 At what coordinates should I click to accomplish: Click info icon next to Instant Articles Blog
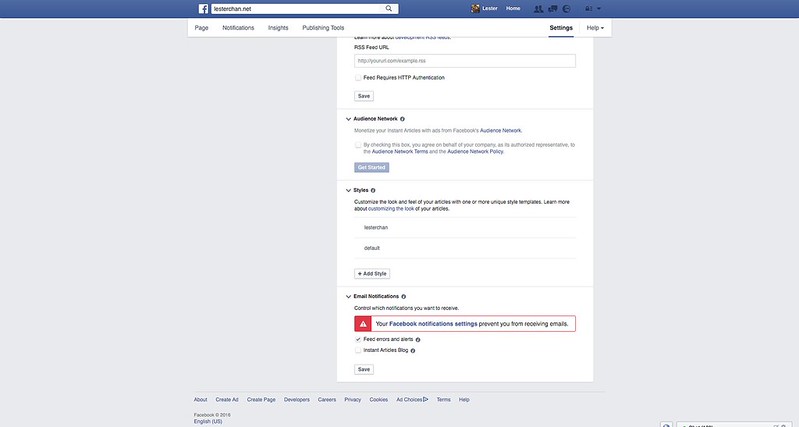coord(413,351)
